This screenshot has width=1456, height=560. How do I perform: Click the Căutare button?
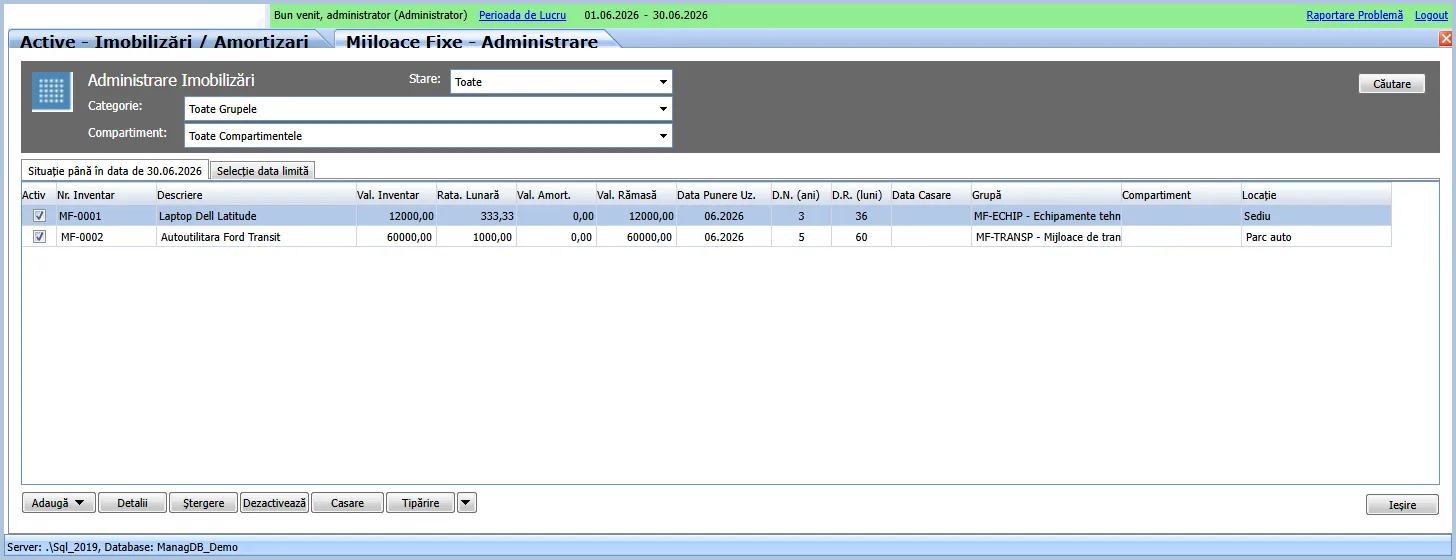(1392, 84)
